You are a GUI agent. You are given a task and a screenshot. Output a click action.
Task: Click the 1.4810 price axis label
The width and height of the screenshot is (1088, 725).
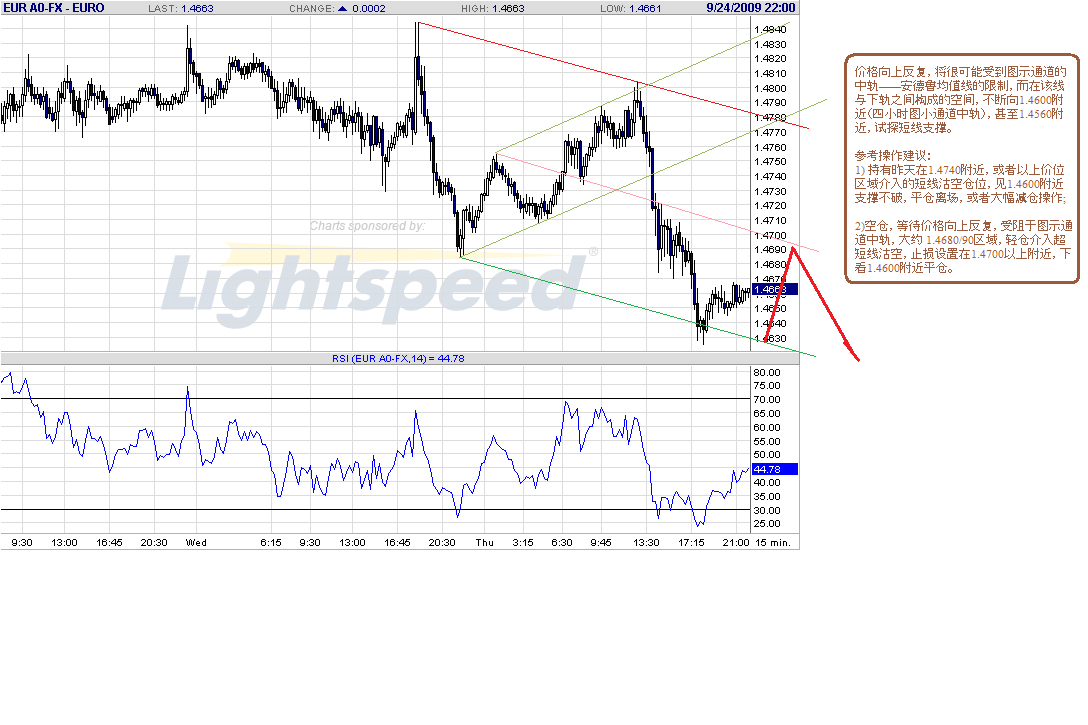click(x=770, y=74)
